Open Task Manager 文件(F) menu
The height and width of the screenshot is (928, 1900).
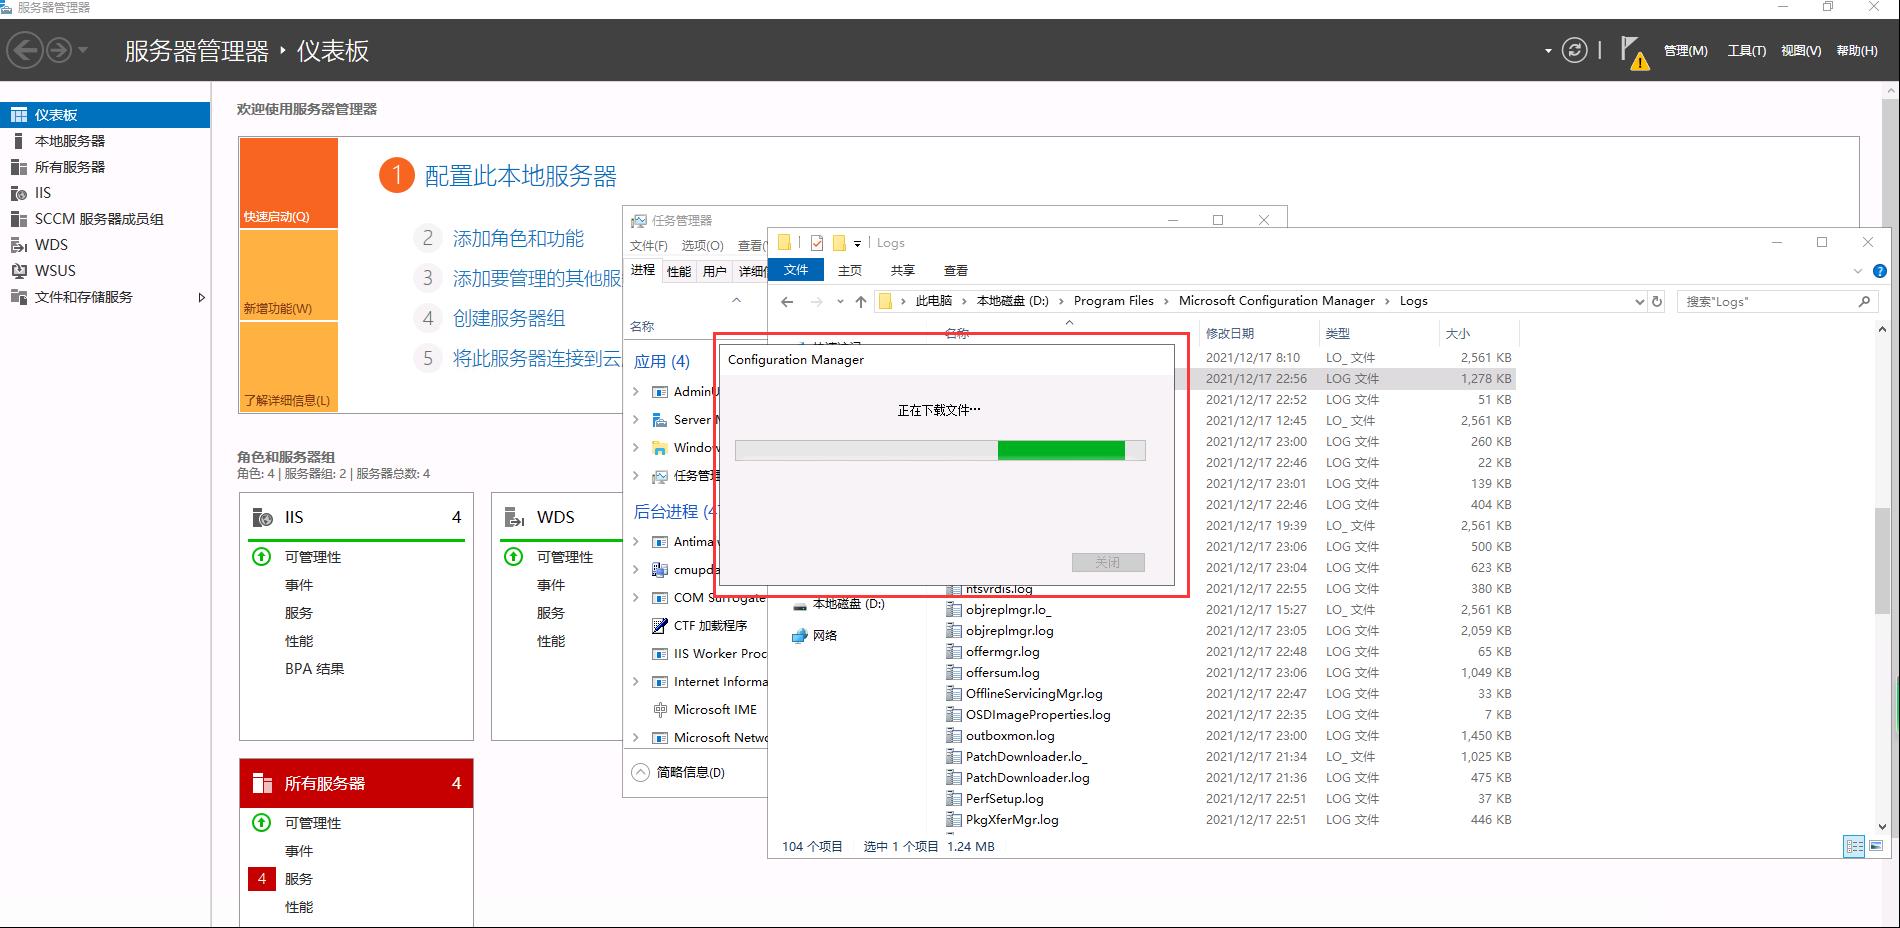point(648,246)
